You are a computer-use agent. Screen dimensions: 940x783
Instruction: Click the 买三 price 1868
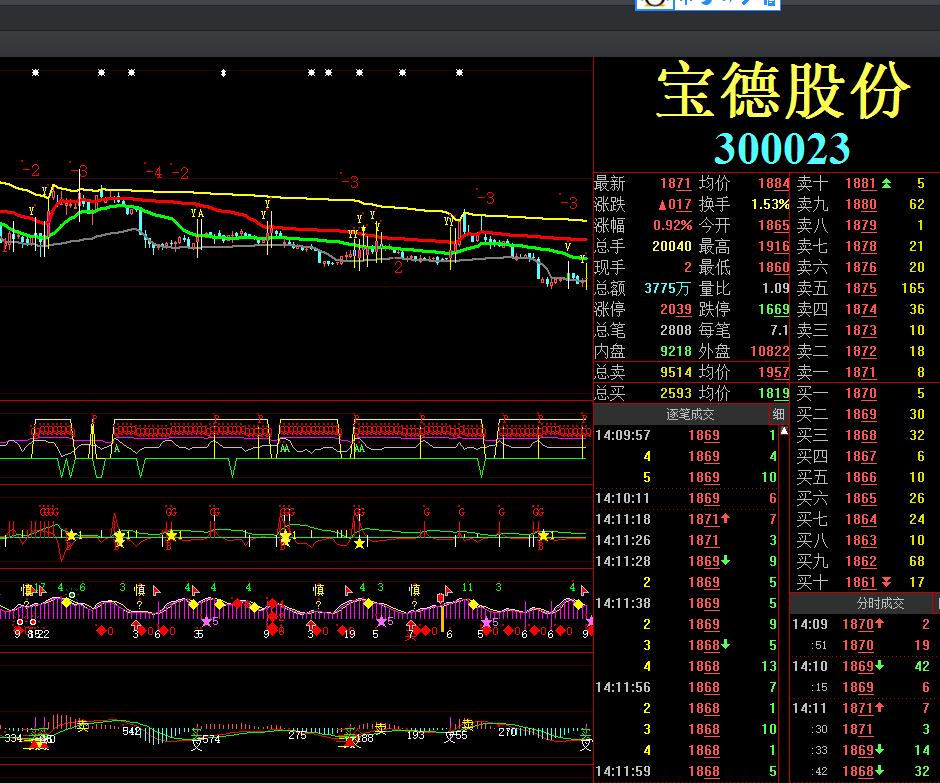pos(861,435)
